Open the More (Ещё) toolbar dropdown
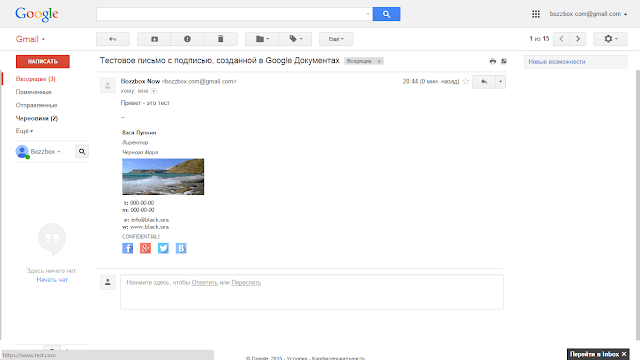640x360 pixels. click(x=336, y=39)
